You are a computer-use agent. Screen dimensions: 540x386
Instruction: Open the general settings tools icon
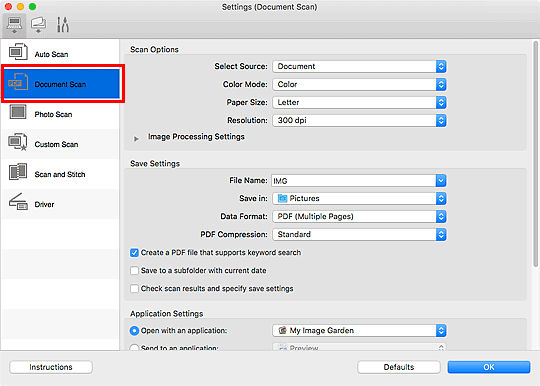click(x=63, y=25)
